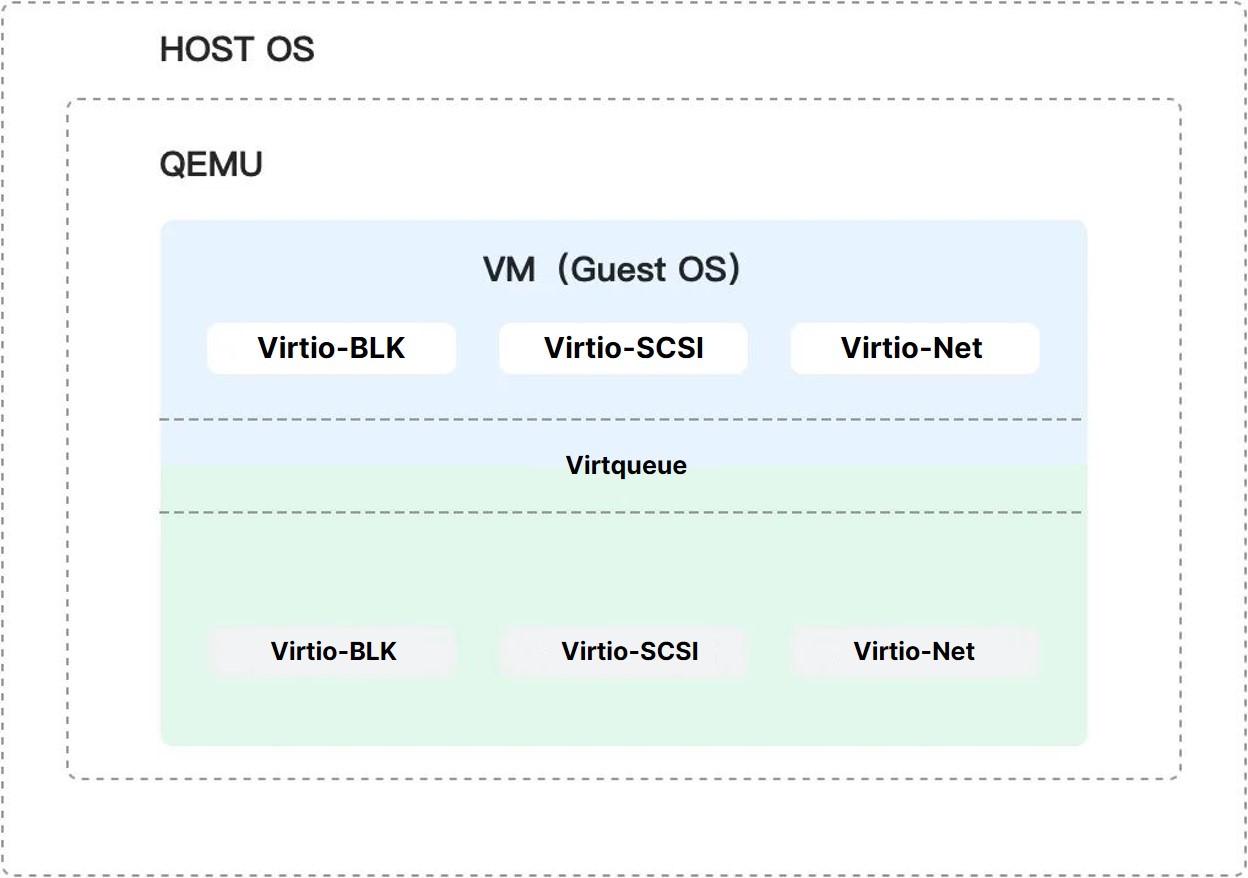Click white space below the QEMU box
The height and width of the screenshot is (878, 1248).
coord(624,827)
